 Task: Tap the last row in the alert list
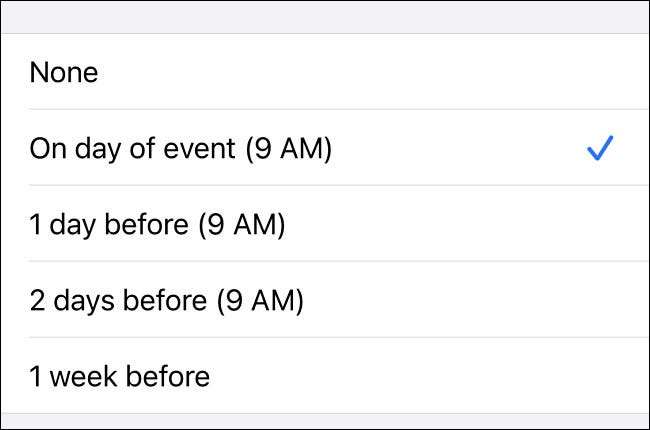[325, 376]
